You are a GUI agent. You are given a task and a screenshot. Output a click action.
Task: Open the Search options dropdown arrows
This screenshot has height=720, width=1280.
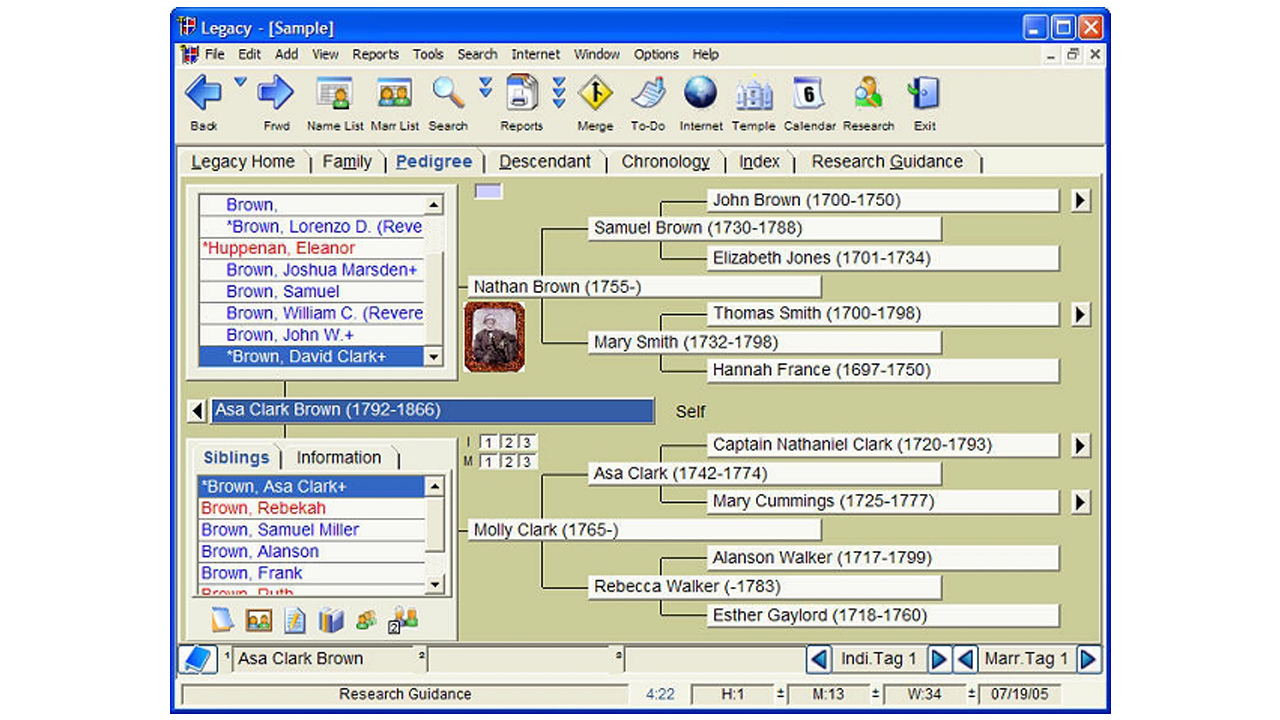pyautogui.click(x=485, y=88)
